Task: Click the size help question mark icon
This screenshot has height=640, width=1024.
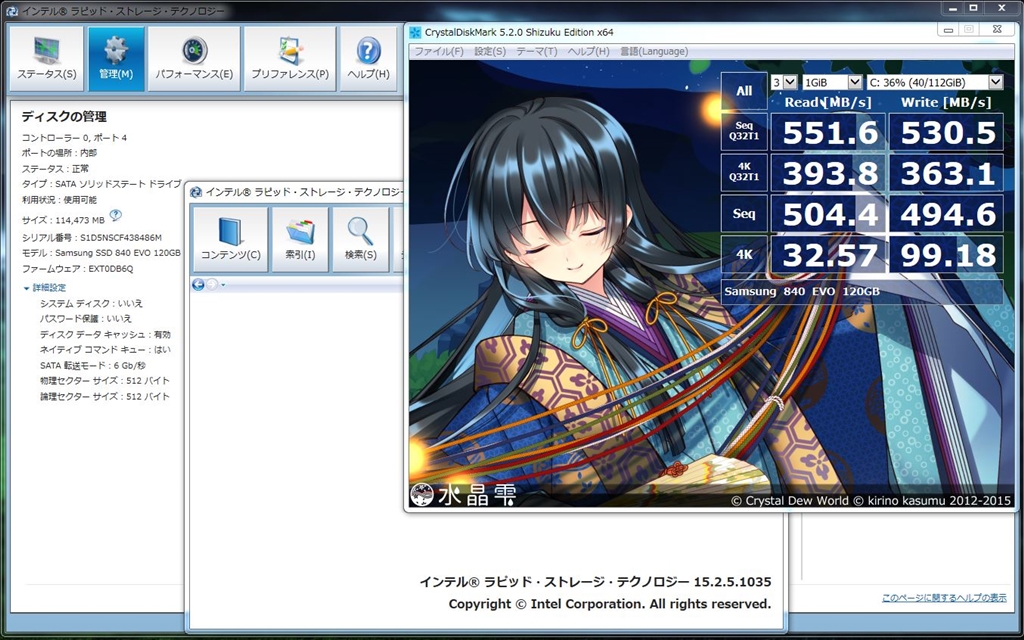Action: click(116, 215)
